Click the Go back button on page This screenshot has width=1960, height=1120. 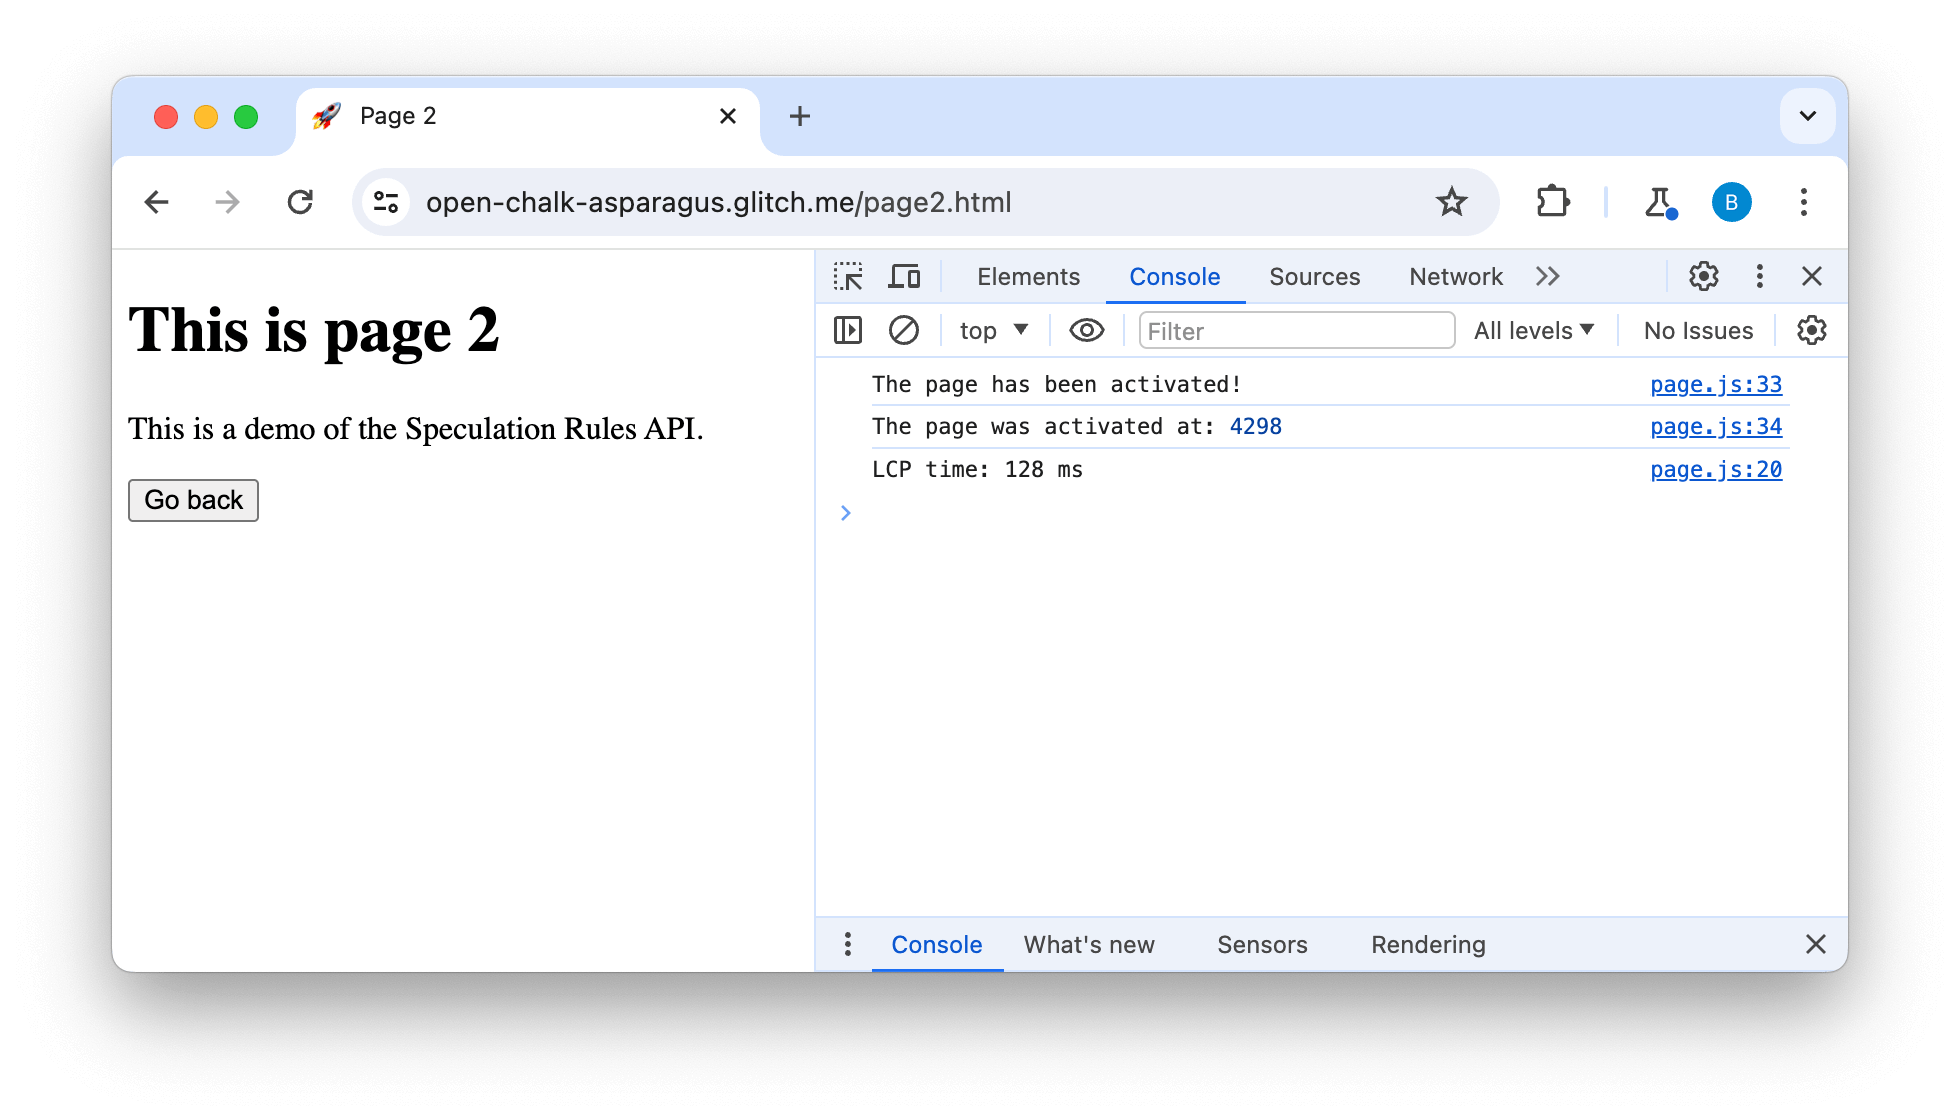coord(192,499)
